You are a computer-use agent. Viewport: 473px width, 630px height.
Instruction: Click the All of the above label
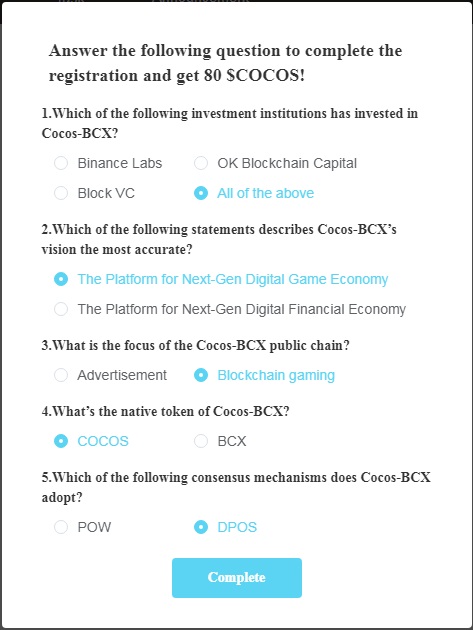tap(266, 193)
